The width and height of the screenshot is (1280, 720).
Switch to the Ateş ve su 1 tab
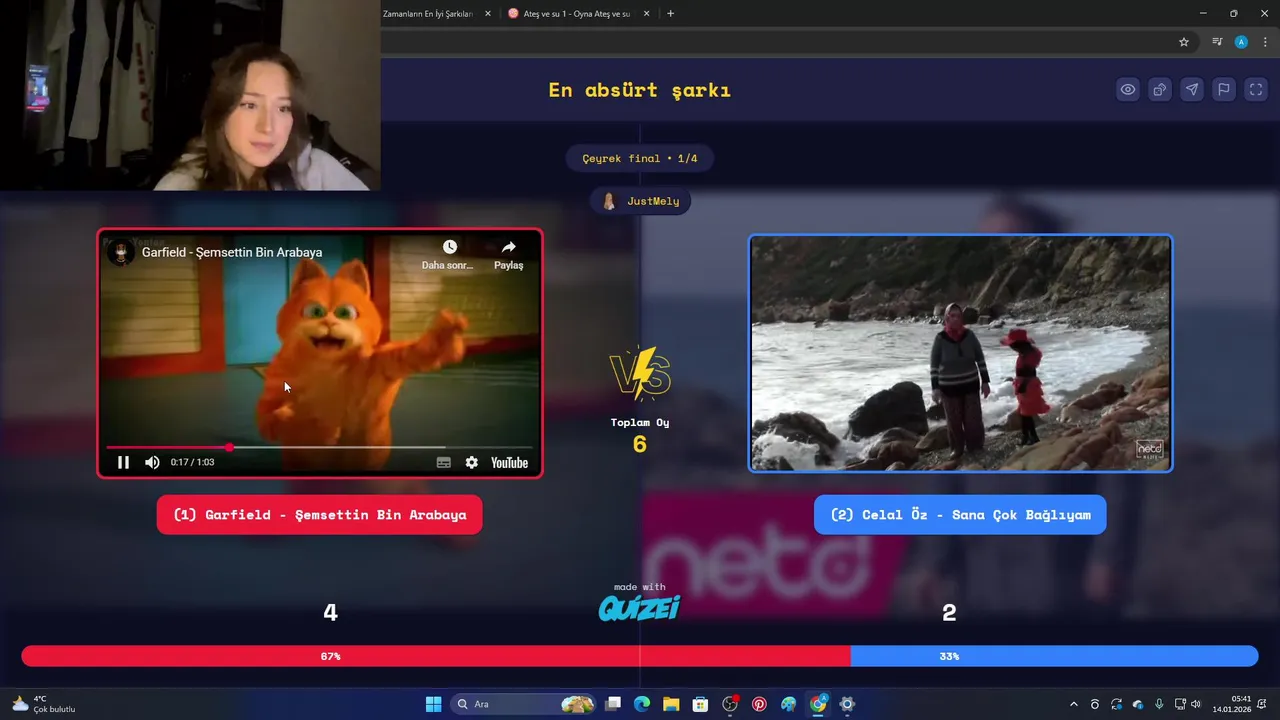tap(578, 14)
